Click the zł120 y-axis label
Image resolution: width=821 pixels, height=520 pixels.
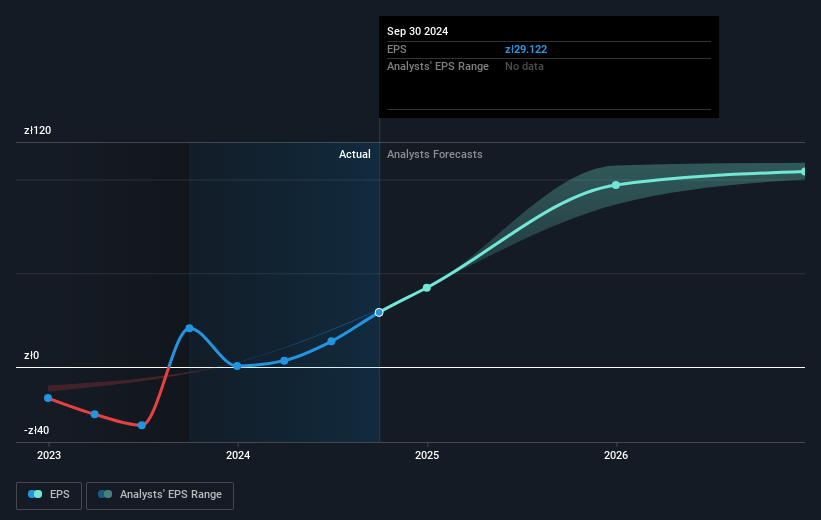[x=38, y=130]
